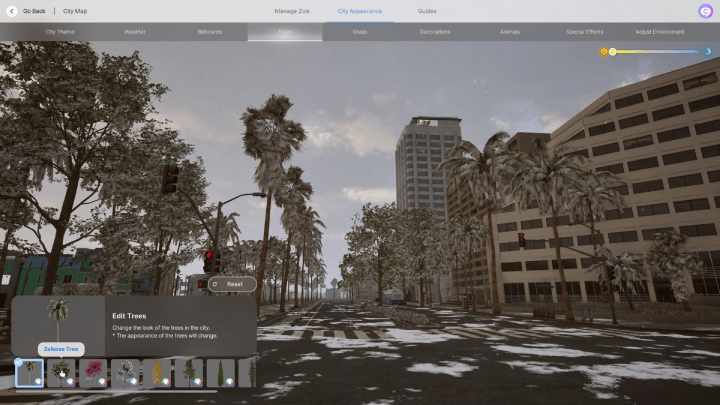Click the moon icon at the slider's end

tap(709, 51)
